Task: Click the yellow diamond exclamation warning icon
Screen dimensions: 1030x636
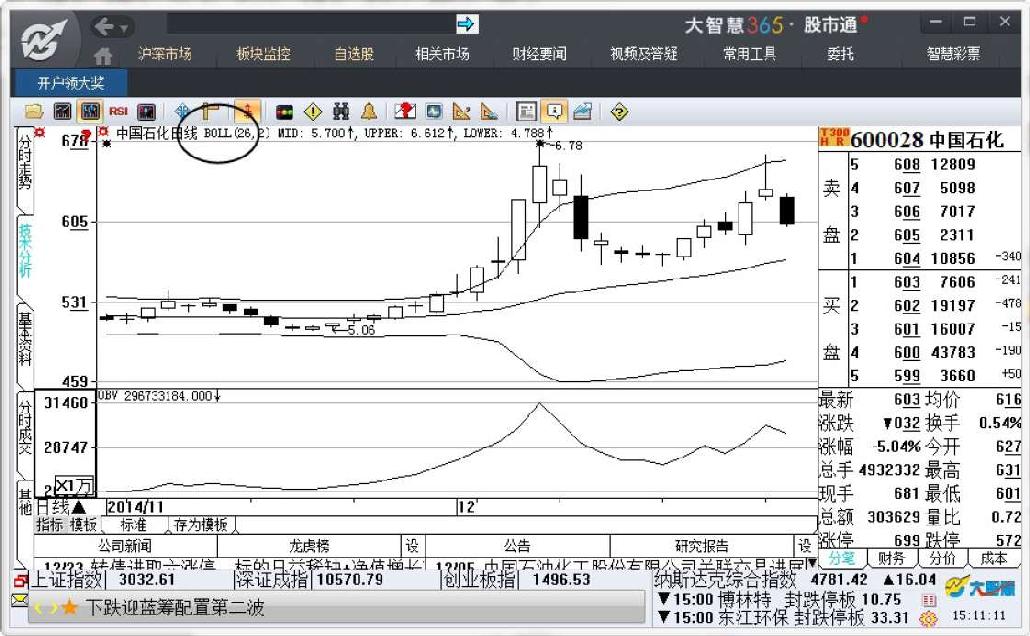Action: pos(313,112)
